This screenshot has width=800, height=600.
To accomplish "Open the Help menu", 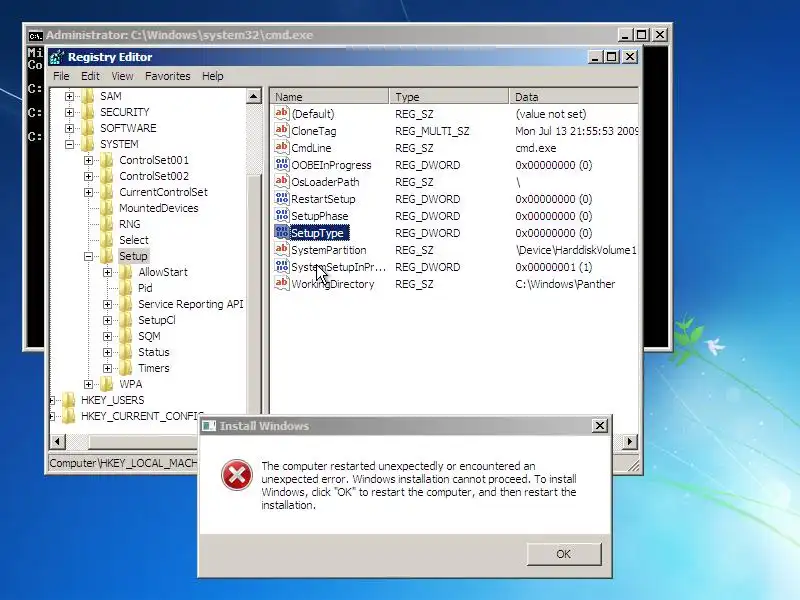I will click(x=212, y=76).
